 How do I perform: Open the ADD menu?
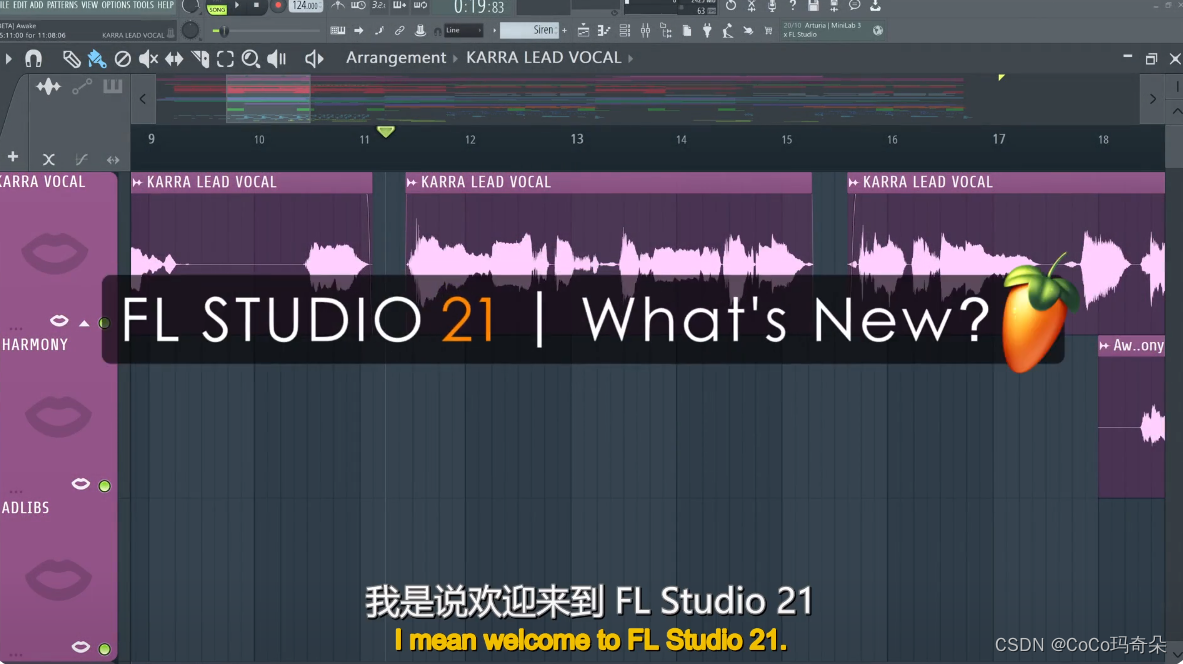point(36,5)
